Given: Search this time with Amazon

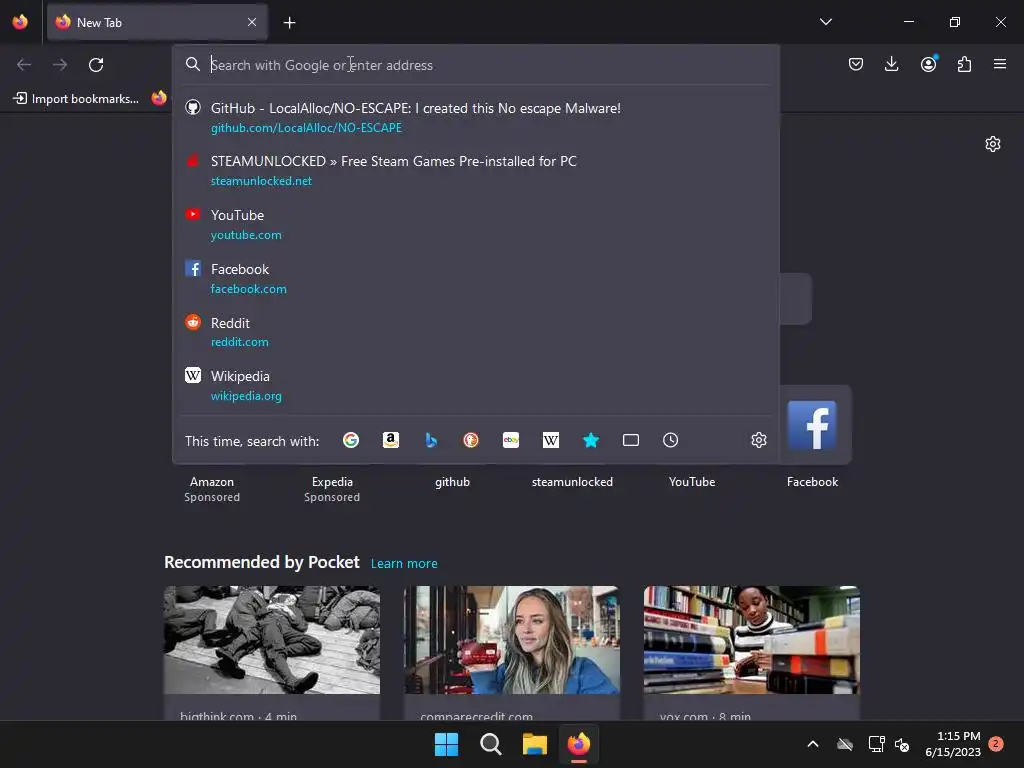Looking at the screenshot, I should [391, 440].
